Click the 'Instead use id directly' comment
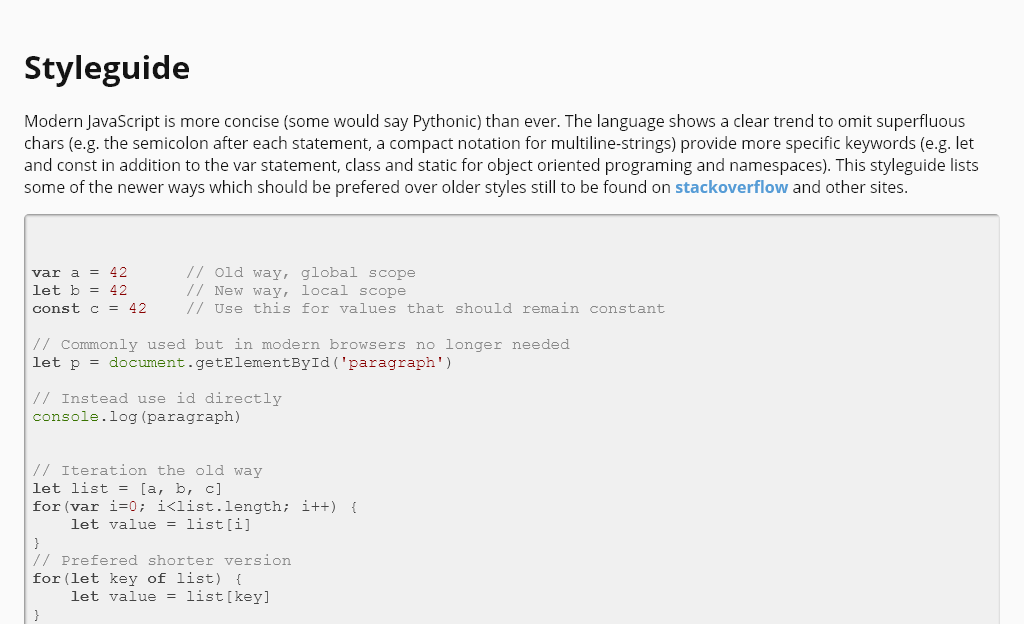This screenshot has width=1024, height=624. [157, 399]
